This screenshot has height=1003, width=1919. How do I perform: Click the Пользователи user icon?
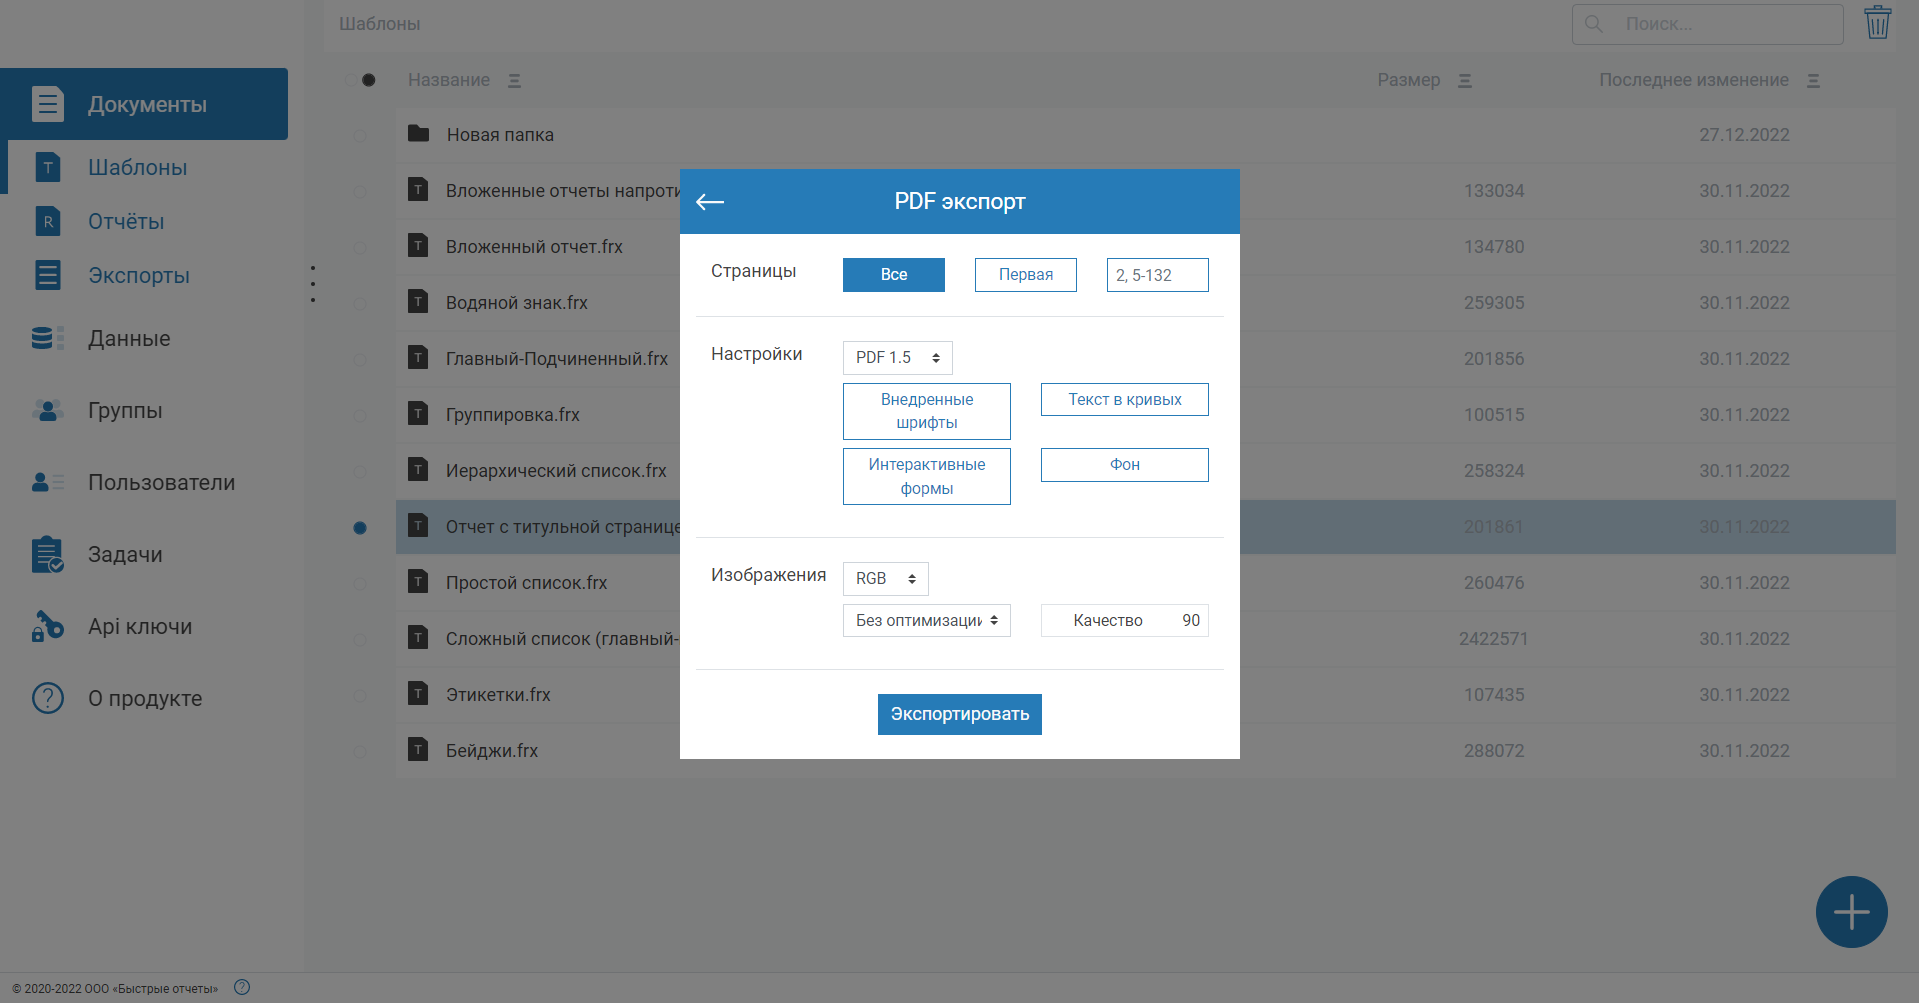(47, 483)
